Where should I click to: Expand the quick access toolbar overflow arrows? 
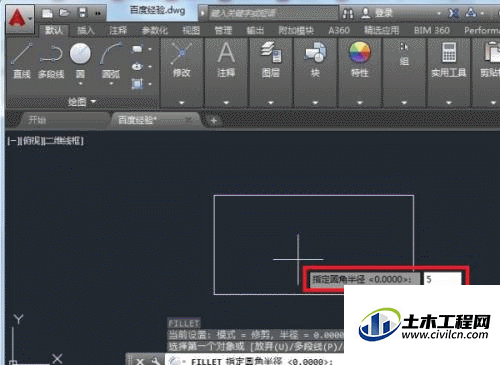[x=98, y=13]
